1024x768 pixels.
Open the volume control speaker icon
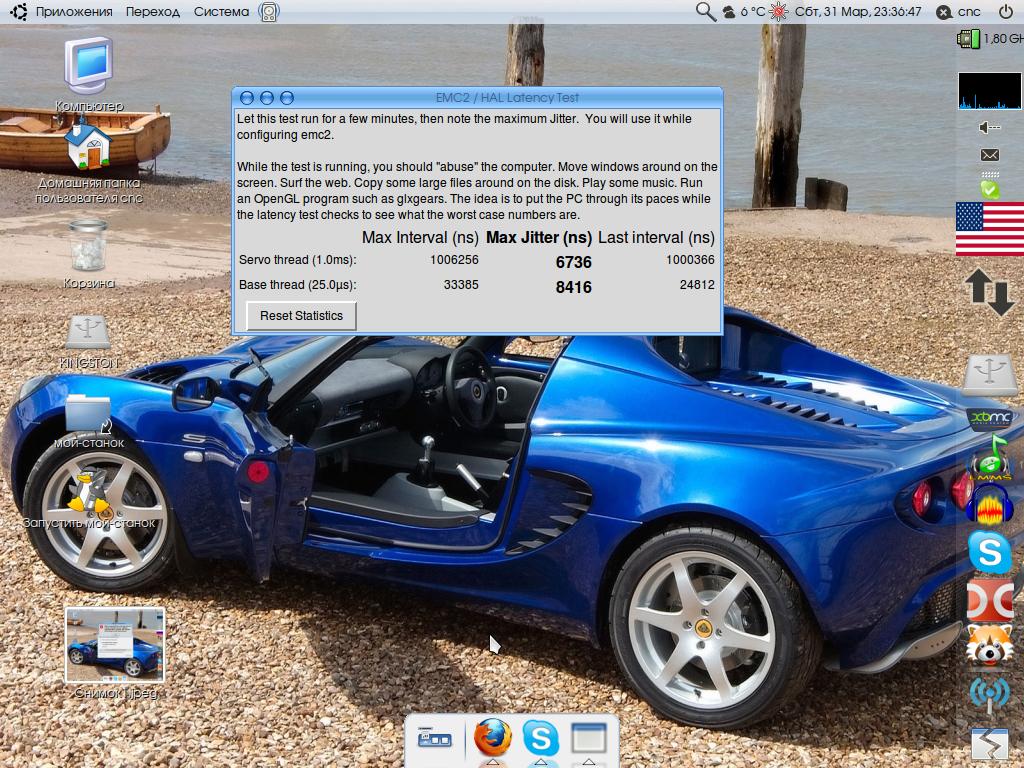(x=989, y=127)
